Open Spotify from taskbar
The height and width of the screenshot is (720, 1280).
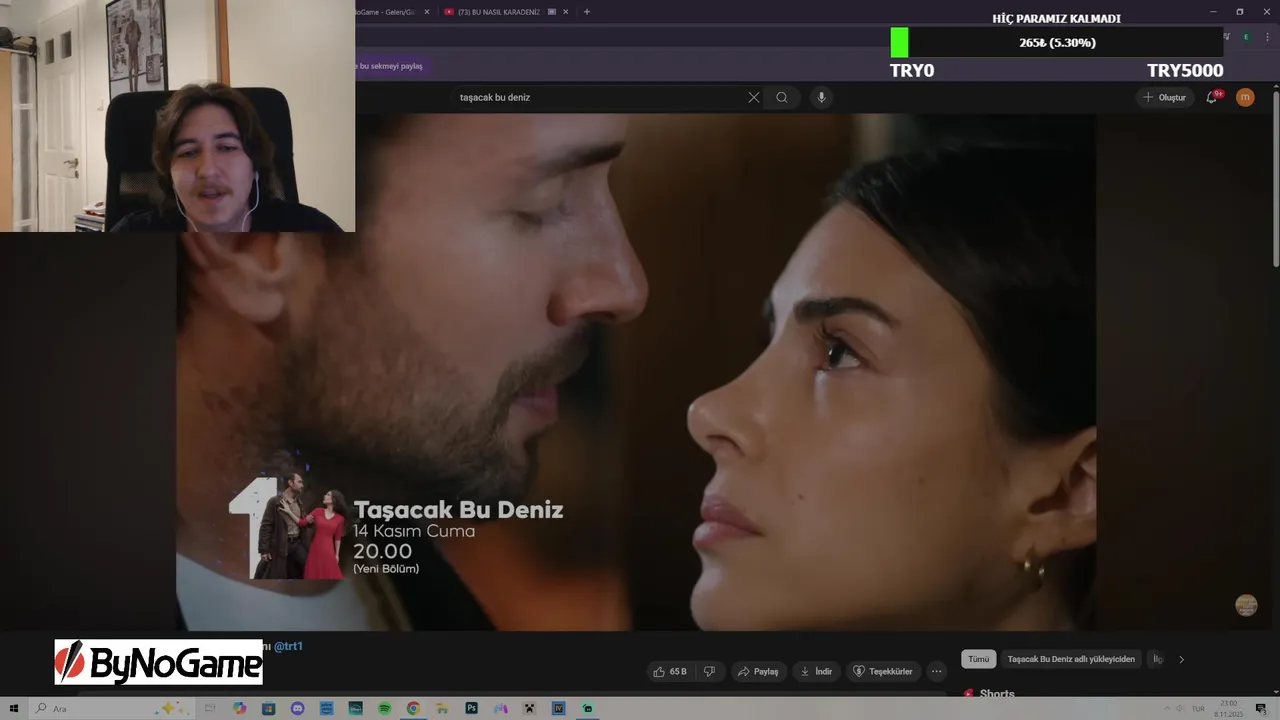(x=384, y=708)
